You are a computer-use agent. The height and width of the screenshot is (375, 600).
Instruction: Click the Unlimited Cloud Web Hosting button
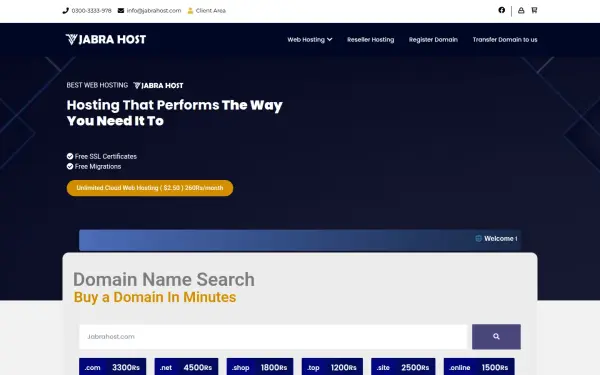(150, 188)
